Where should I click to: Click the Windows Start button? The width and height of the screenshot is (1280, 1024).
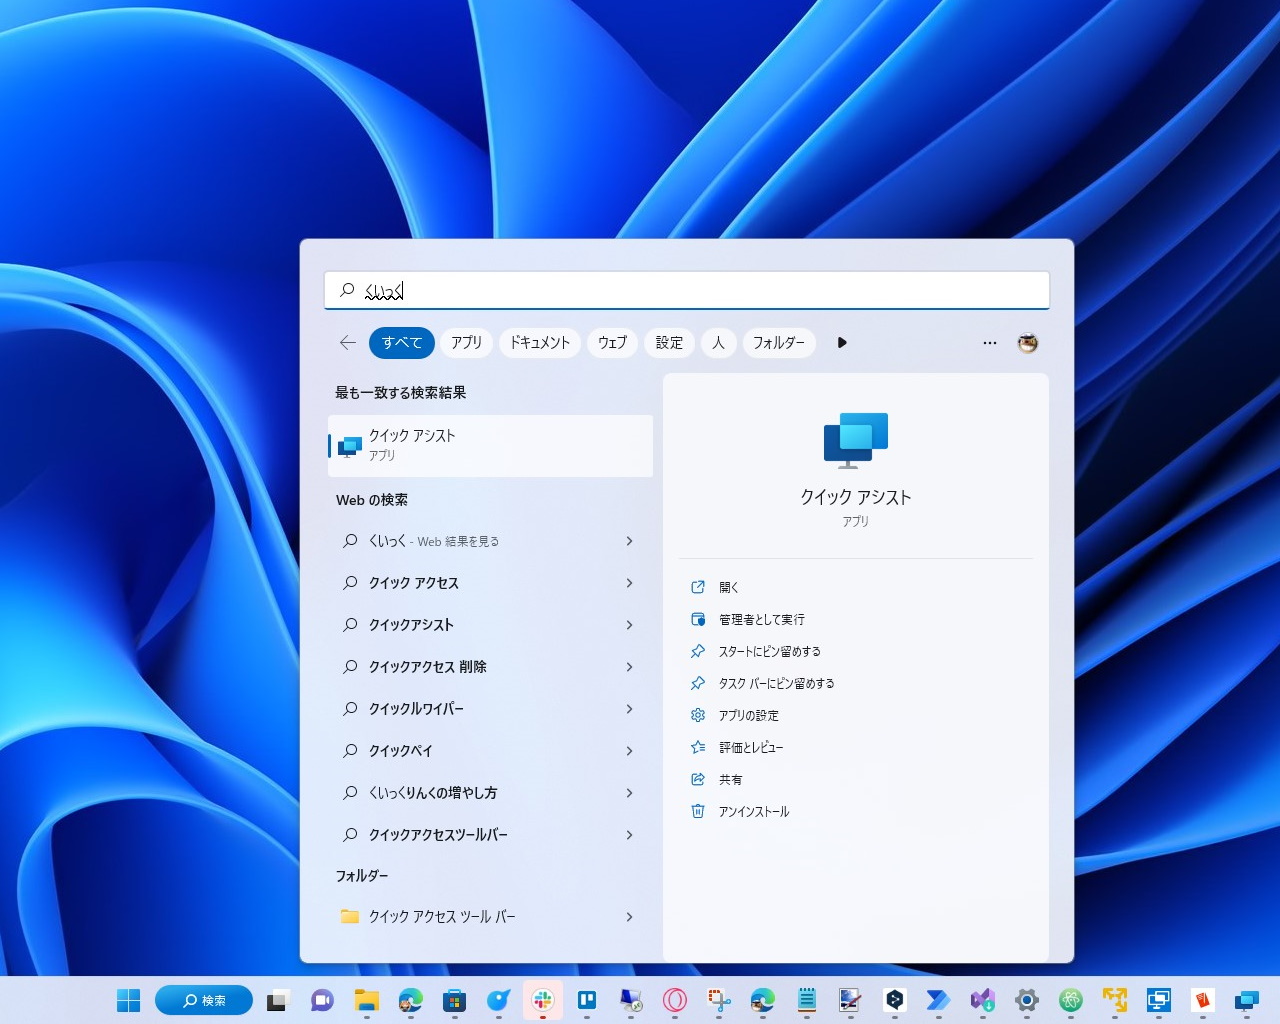128,1000
